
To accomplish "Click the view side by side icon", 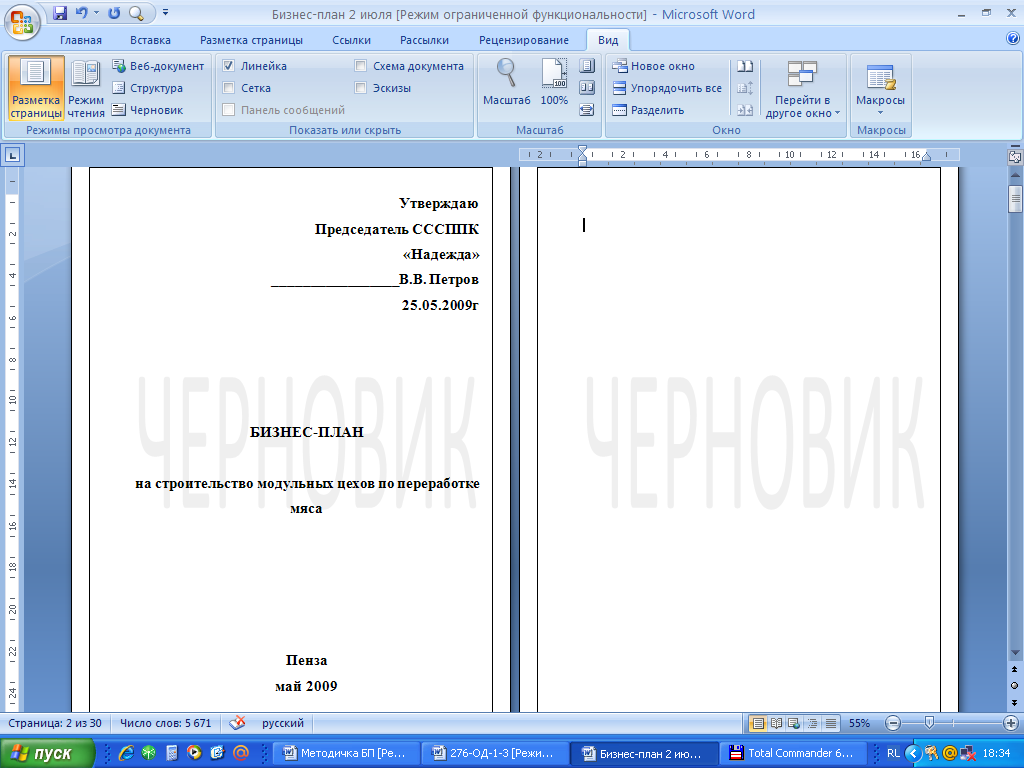I will pos(745,66).
